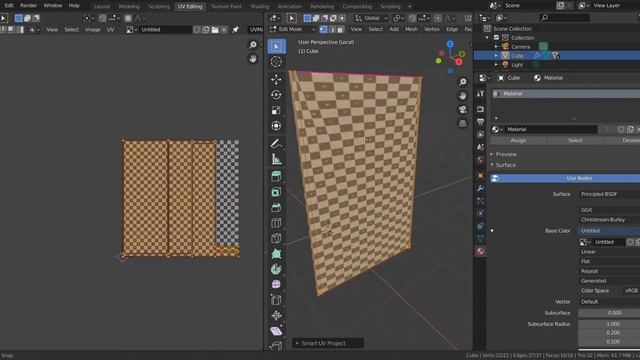
Task: Pin the image in UV editor
Action: pyautogui.click(x=236, y=30)
